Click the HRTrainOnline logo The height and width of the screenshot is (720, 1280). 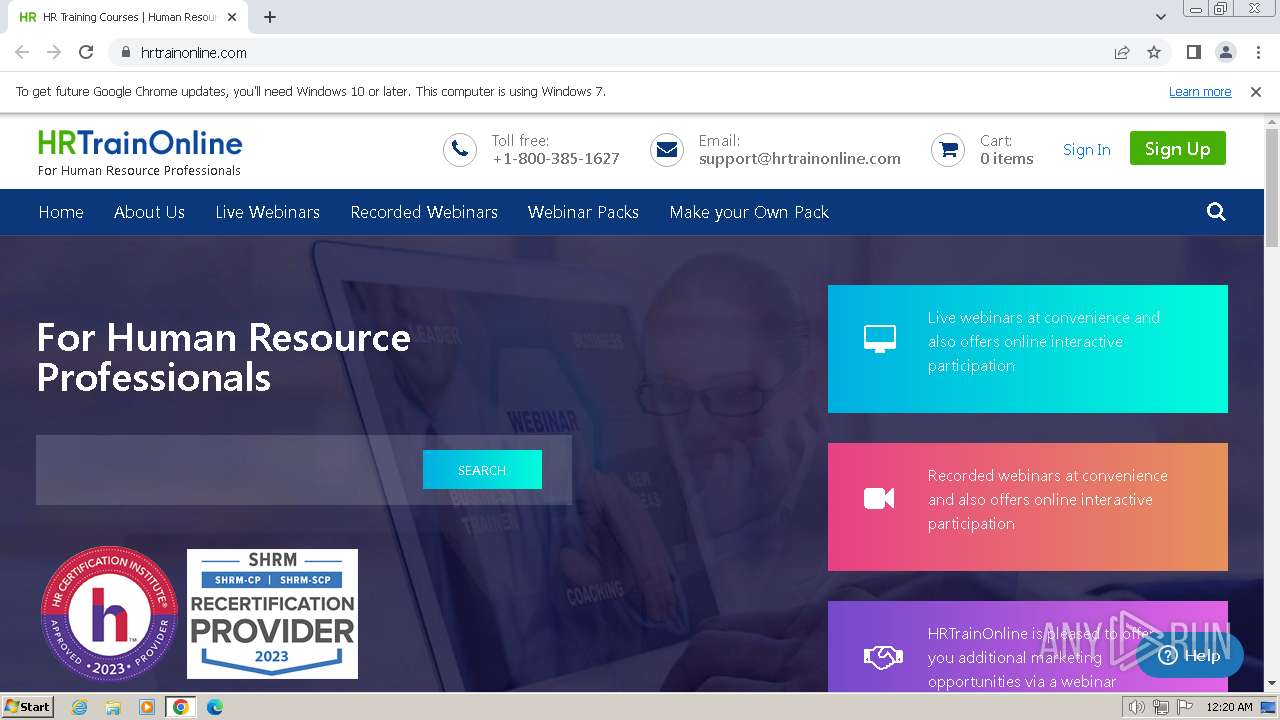point(140,152)
